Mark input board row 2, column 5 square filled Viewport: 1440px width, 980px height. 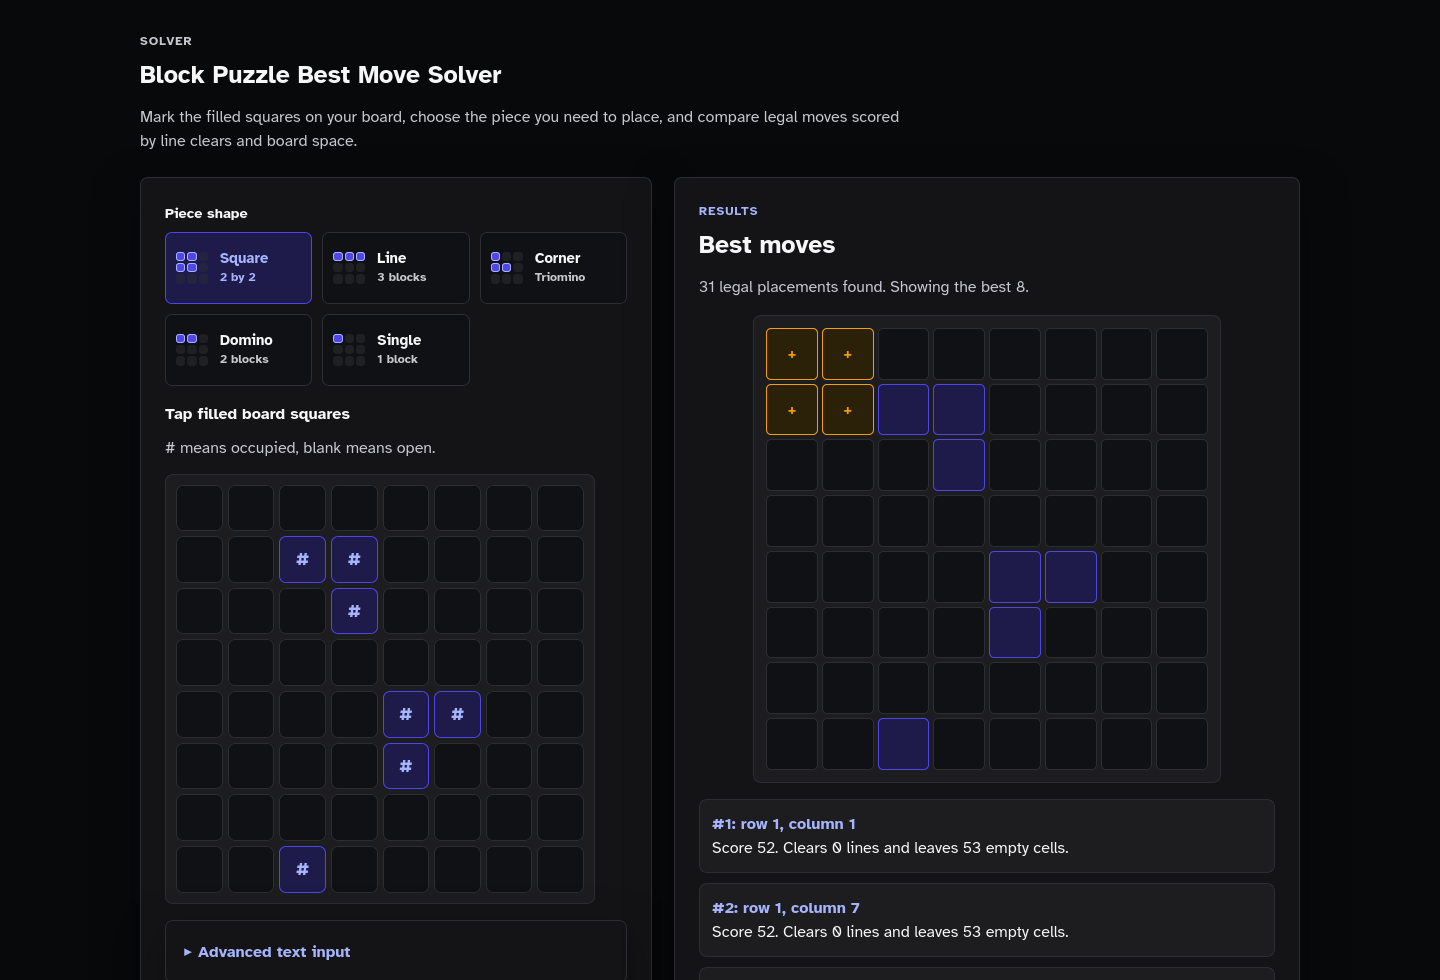click(406, 560)
